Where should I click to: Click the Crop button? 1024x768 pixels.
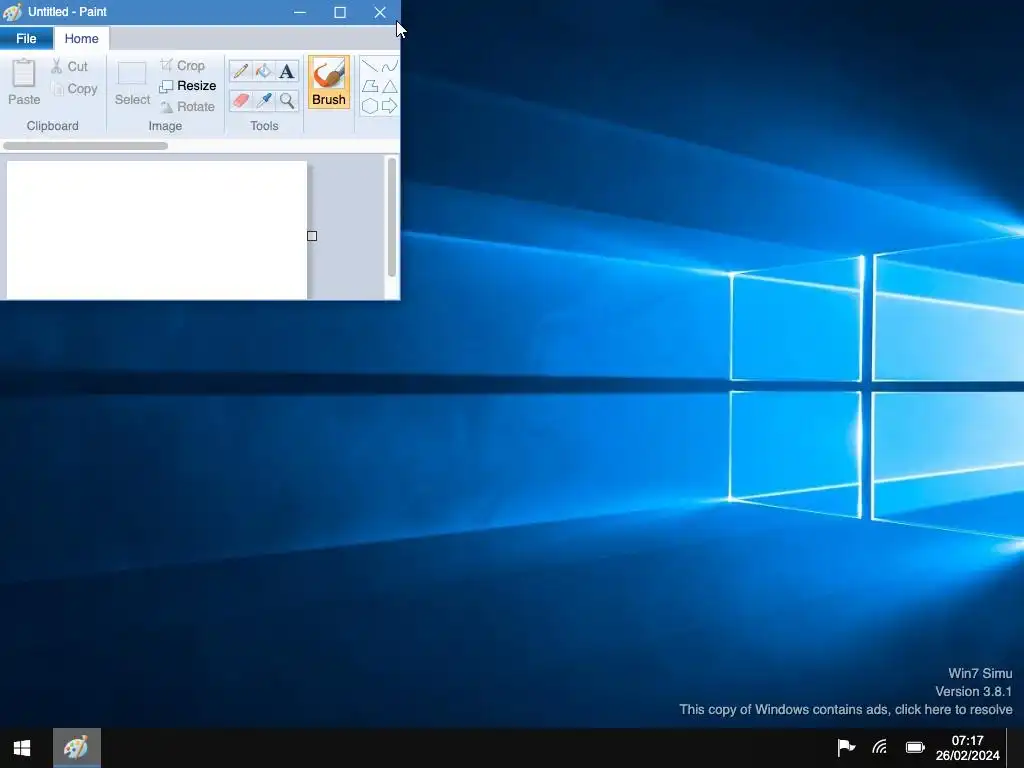tap(183, 65)
